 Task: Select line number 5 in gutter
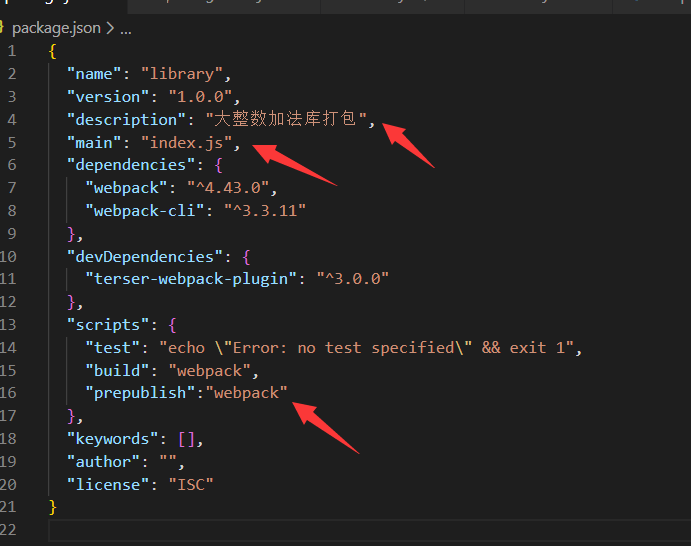click(x=12, y=143)
